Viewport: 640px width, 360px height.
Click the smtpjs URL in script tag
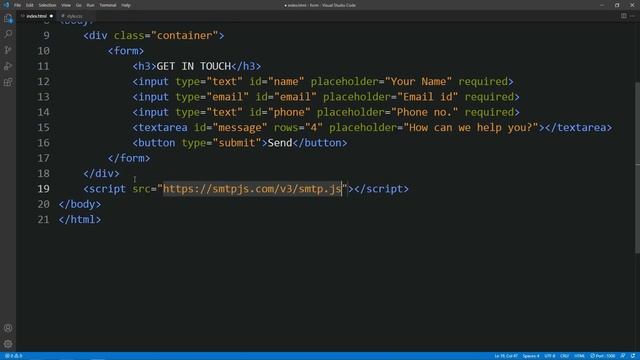coord(252,189)
